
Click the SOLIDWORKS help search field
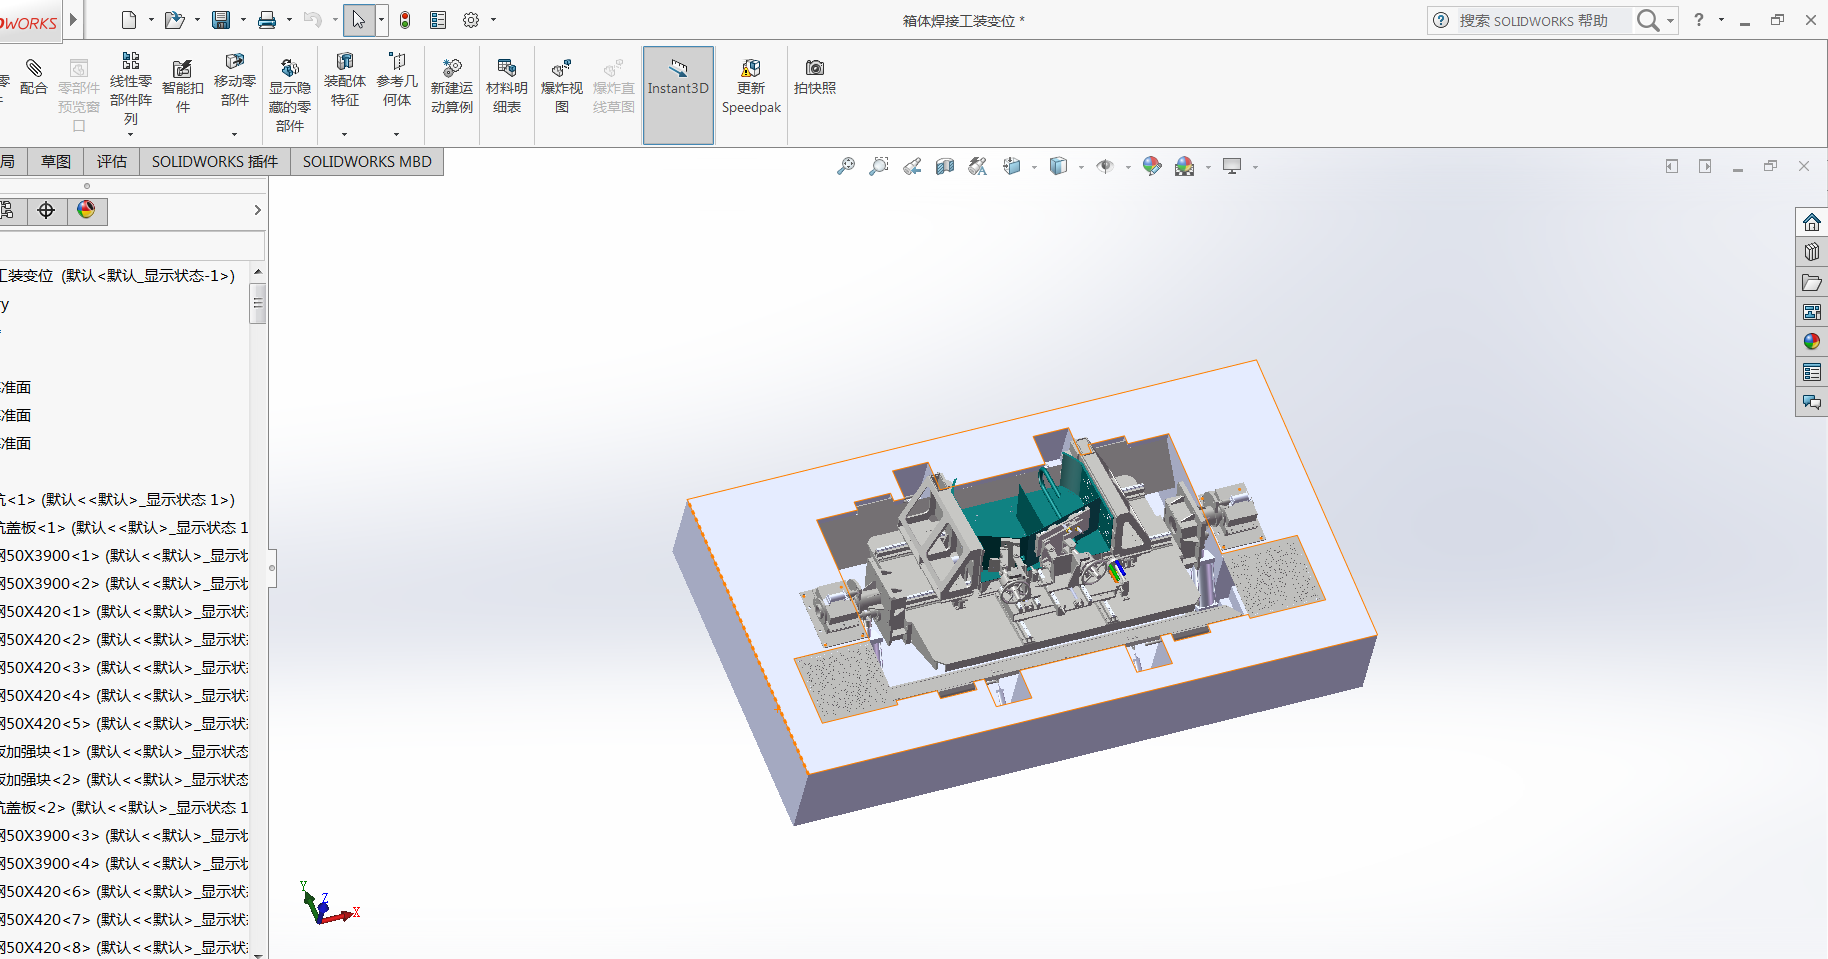(x=1543, y=21)
